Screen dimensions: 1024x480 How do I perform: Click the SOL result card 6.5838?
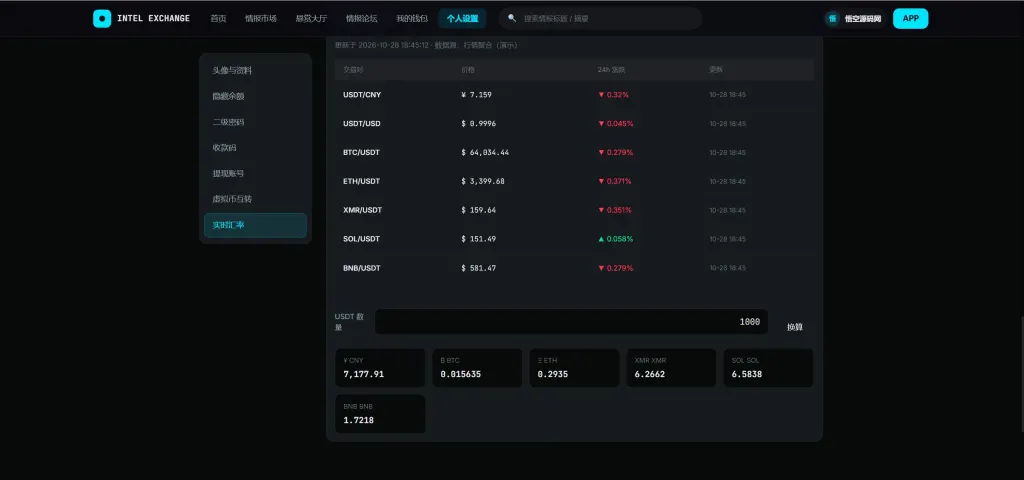point(769,368)
